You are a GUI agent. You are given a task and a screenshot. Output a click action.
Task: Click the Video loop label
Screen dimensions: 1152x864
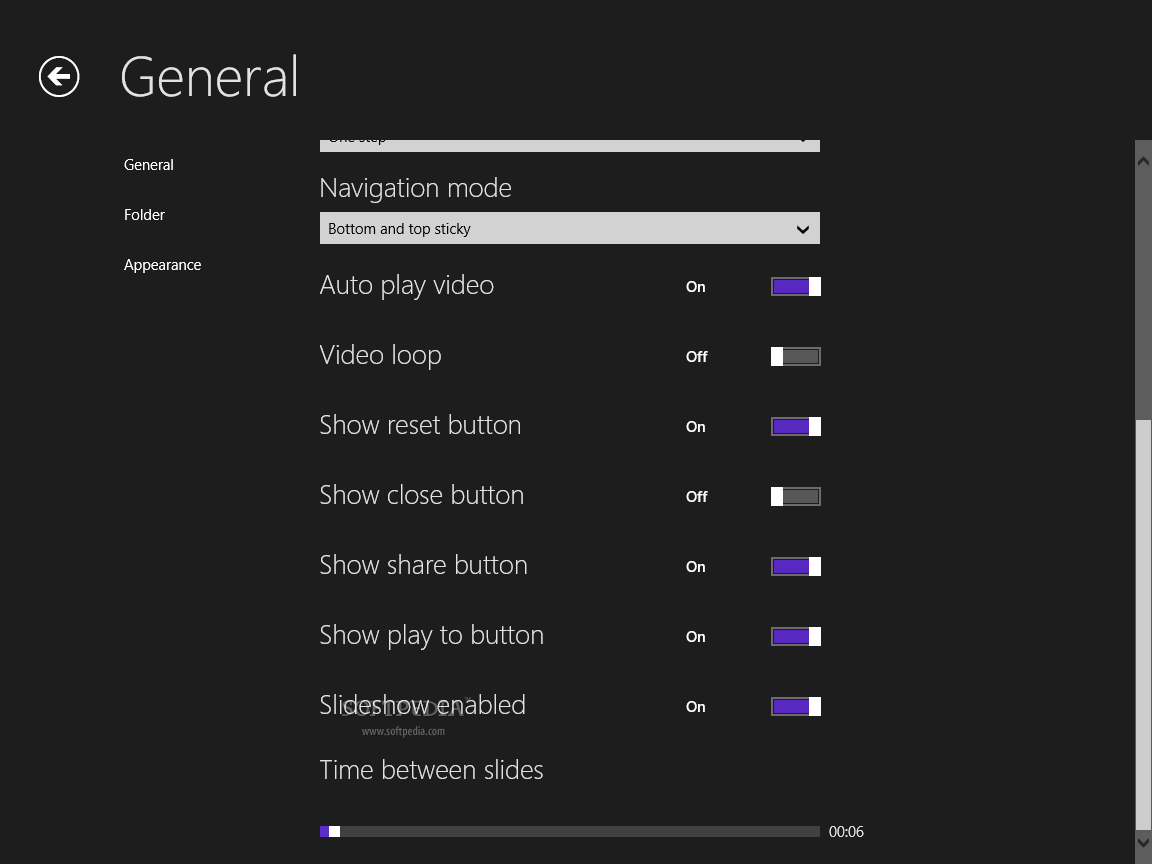pos(381,356)
